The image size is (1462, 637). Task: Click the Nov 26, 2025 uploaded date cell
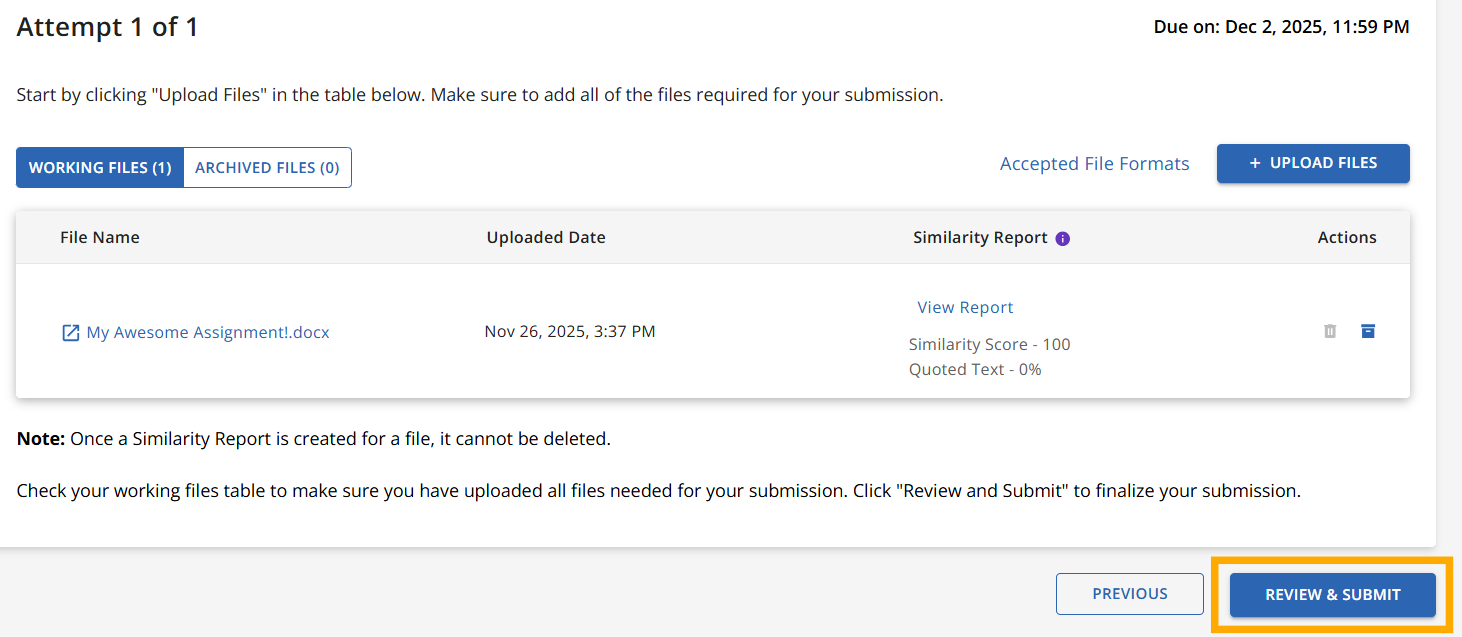570,331
